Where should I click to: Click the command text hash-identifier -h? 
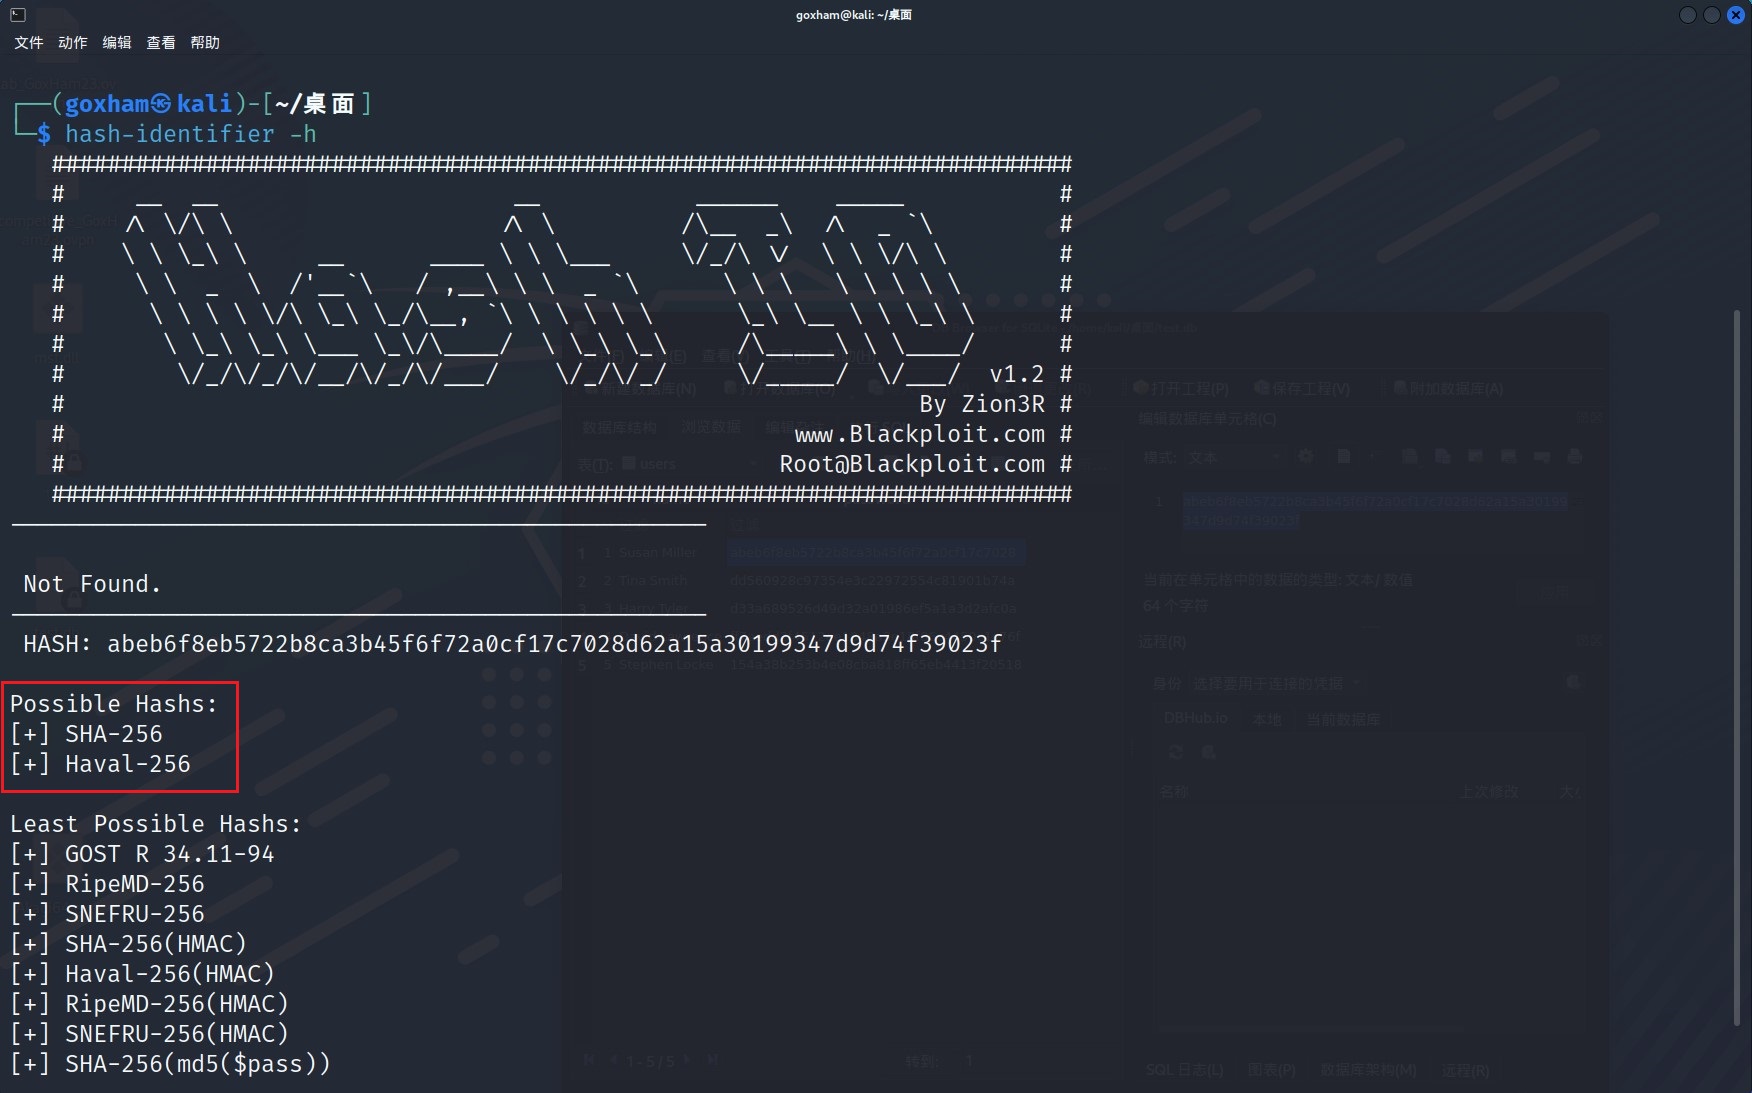[x=191, y=134]
